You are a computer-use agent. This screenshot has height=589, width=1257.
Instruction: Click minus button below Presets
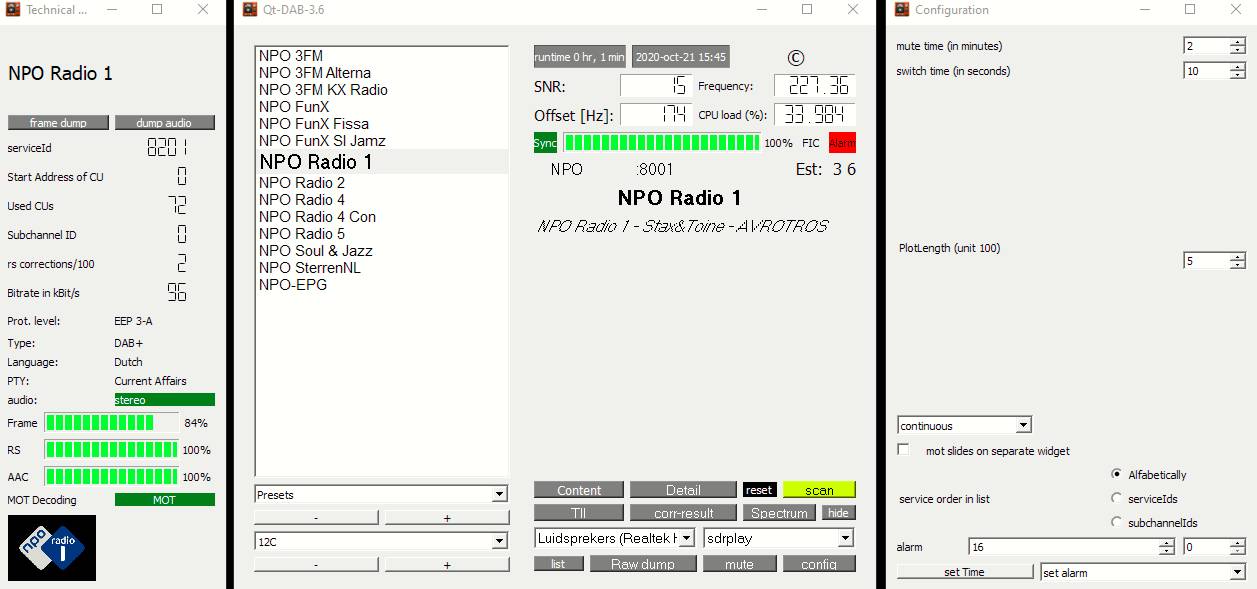coord(316,518)
